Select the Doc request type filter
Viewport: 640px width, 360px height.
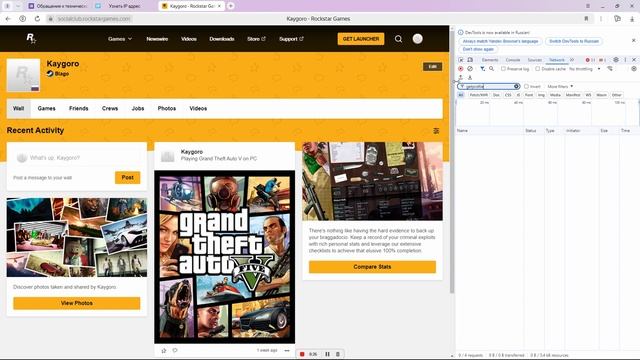click(496, 95)
